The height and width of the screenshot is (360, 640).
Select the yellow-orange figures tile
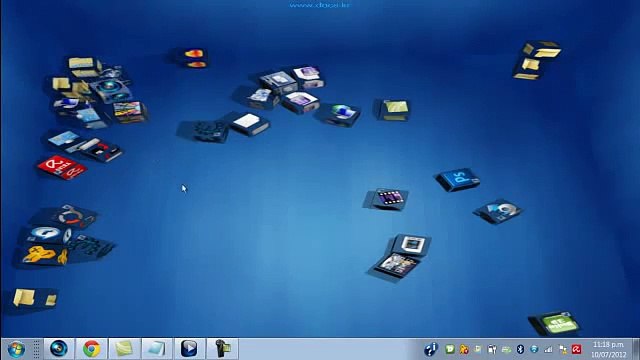(44, 256)
